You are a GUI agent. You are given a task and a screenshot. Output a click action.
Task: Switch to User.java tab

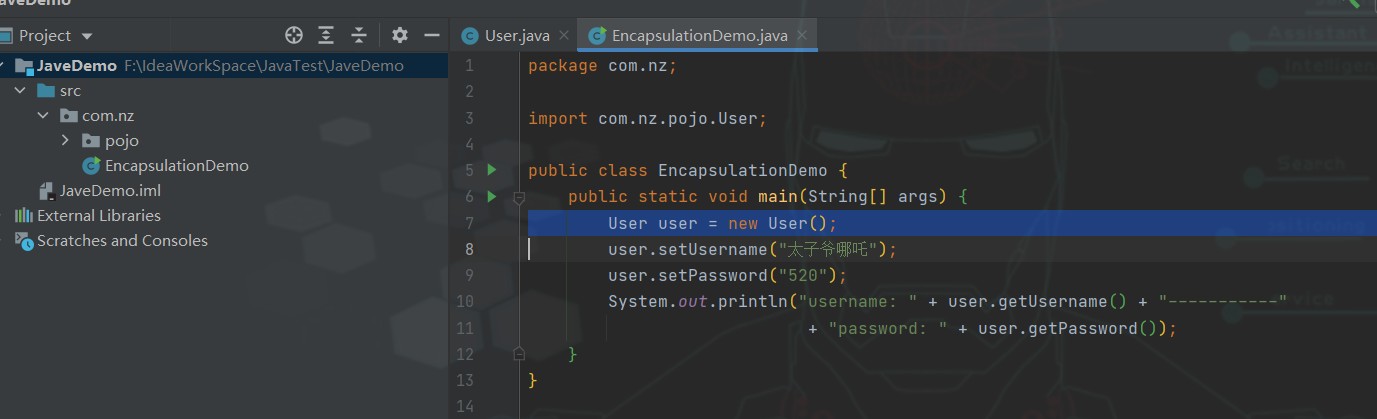pos(516,36)
